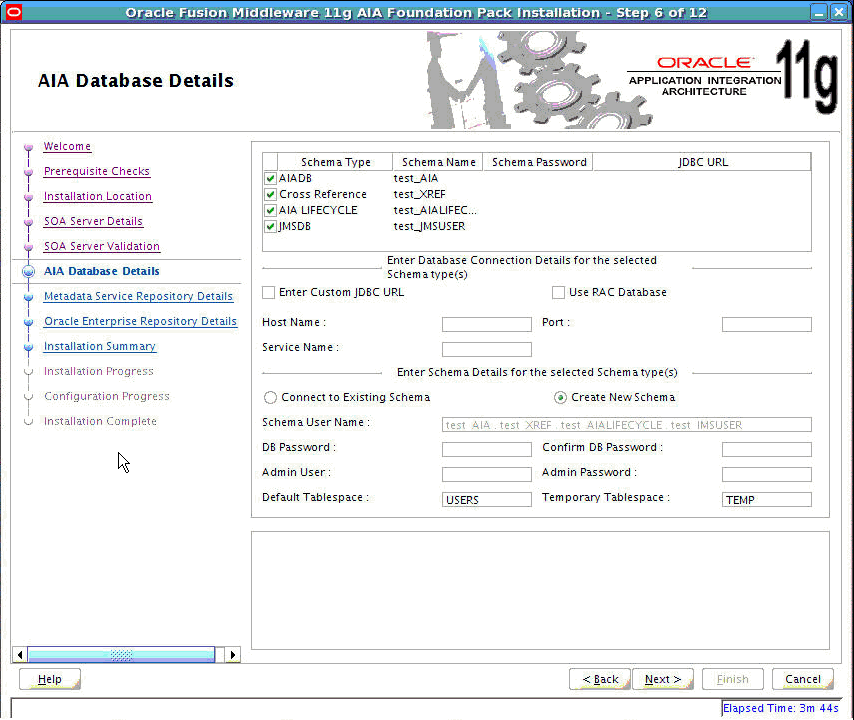Image resolution: width=854 pixels, height=720 pixels.
Task: Uncheck the AIADB schema checkbox
Action: 270,179
